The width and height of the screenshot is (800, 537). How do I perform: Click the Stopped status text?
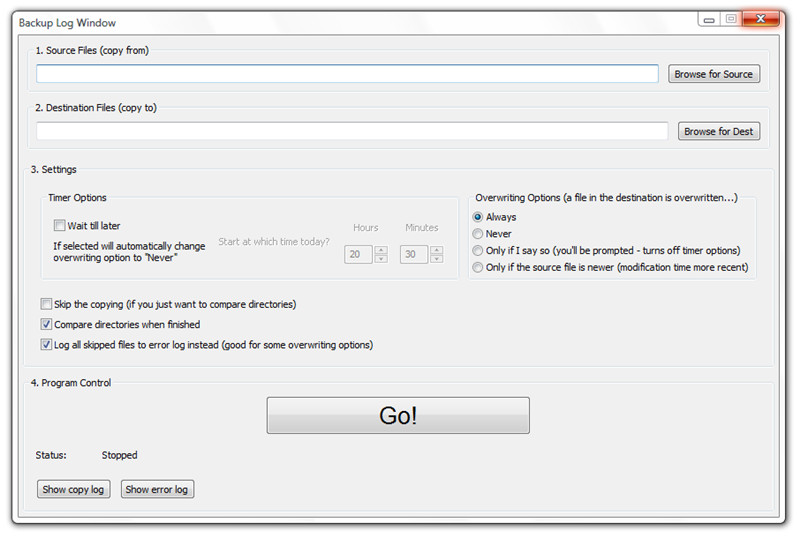tap(119, 455)
